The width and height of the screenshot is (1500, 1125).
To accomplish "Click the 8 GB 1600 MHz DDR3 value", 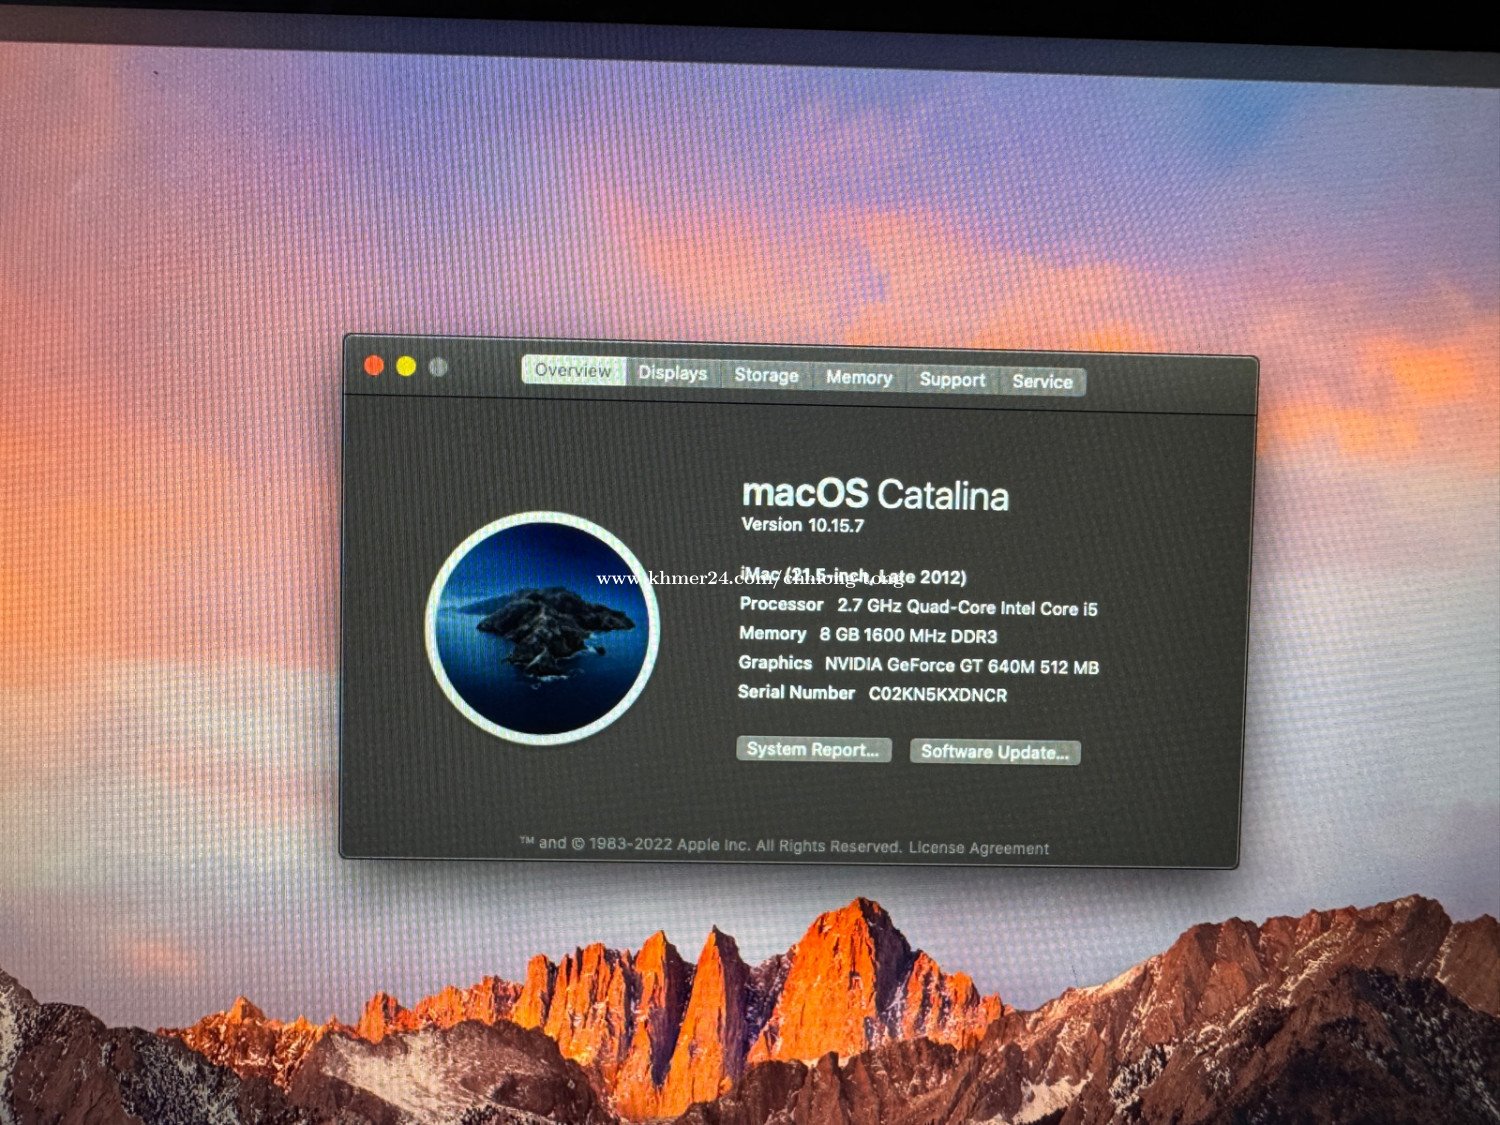I will point(908,636).
